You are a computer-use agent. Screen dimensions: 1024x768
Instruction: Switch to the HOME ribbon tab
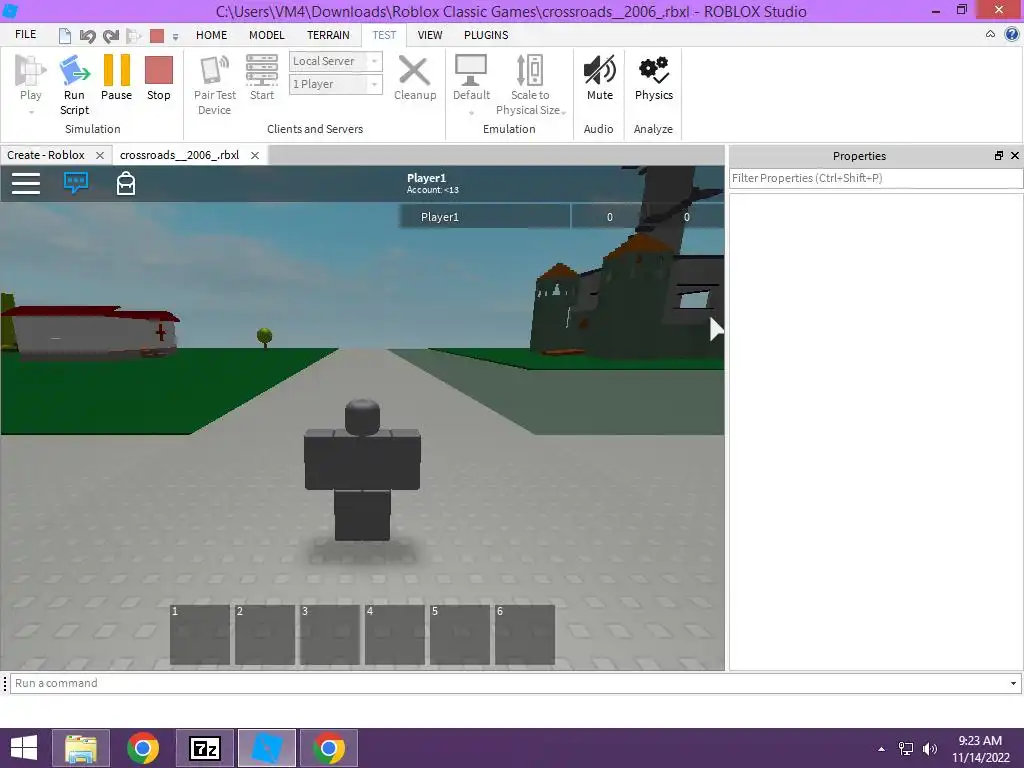pos(212,35)
